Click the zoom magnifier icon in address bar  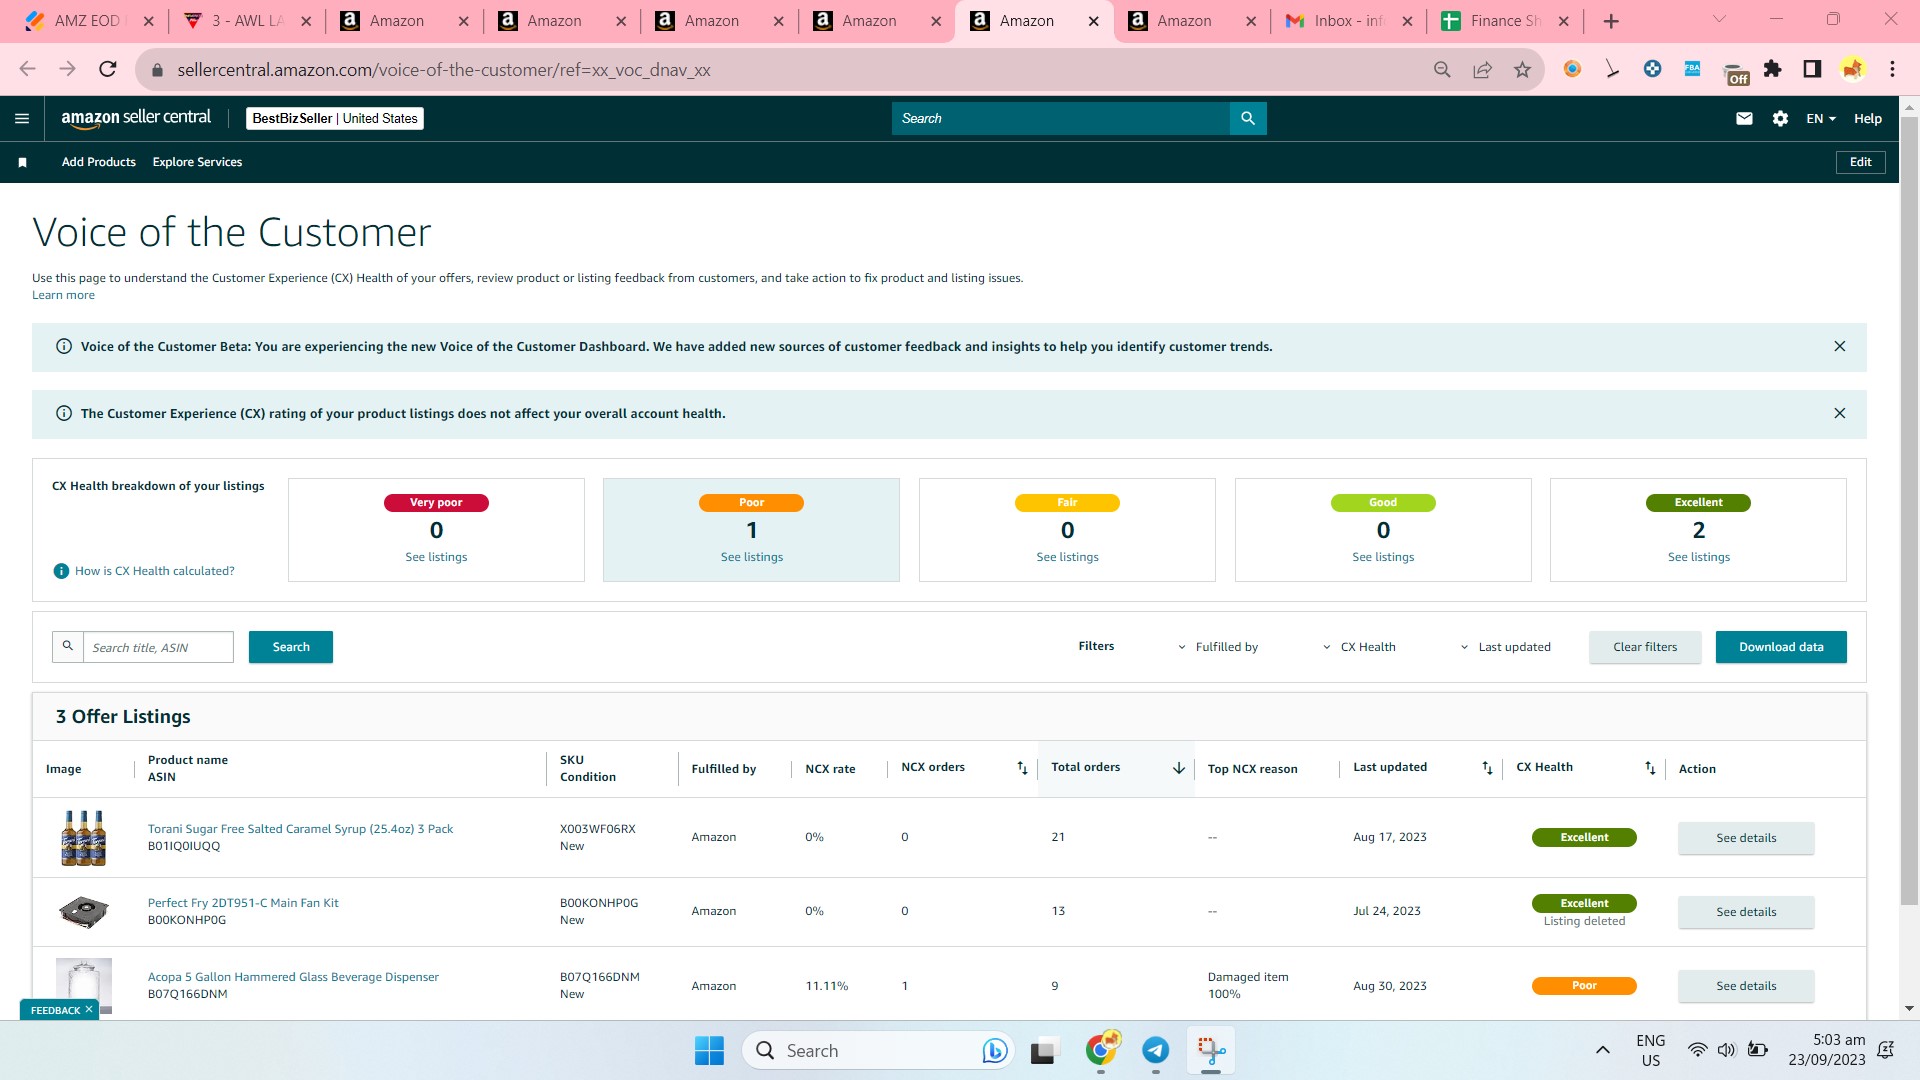pyautogui.click(x=1442, y=69)
